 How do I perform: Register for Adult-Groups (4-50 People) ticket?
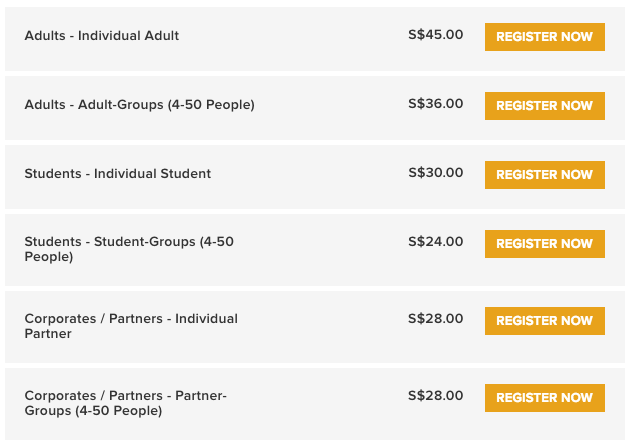[544, 106]
